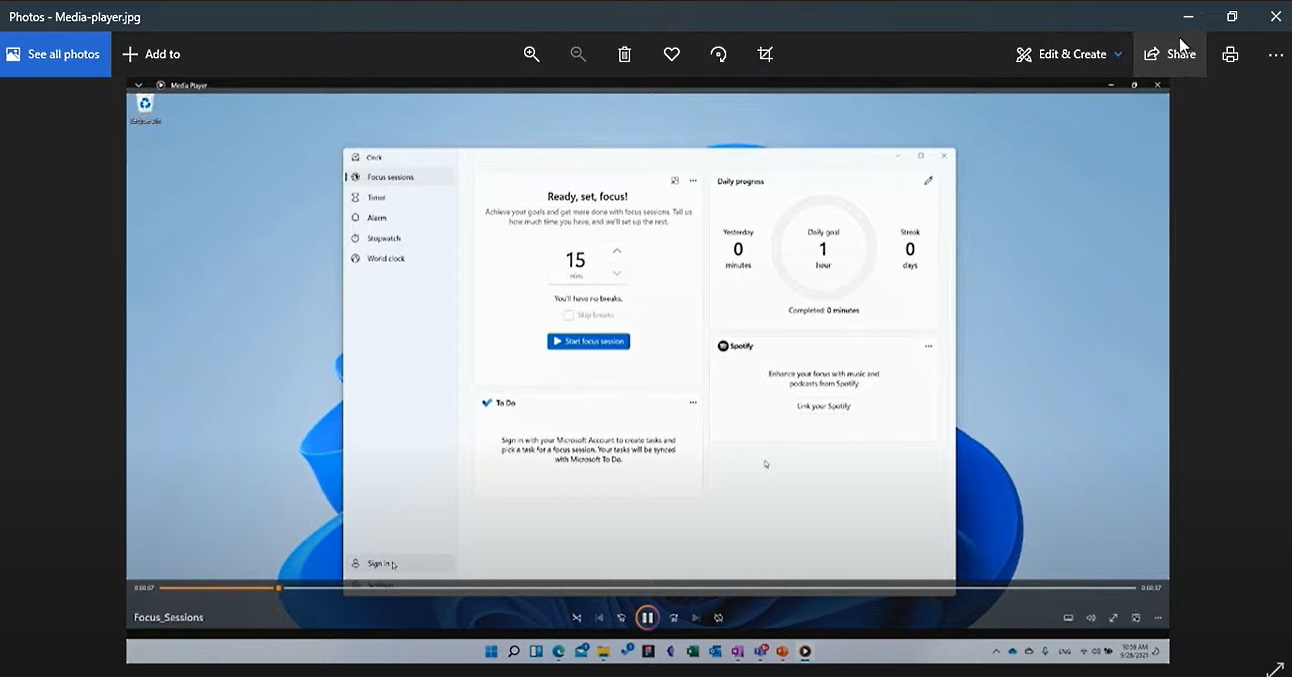Open Media Player mini player icon
The width and height of the screenshot is (1292, 677).
1136,618
